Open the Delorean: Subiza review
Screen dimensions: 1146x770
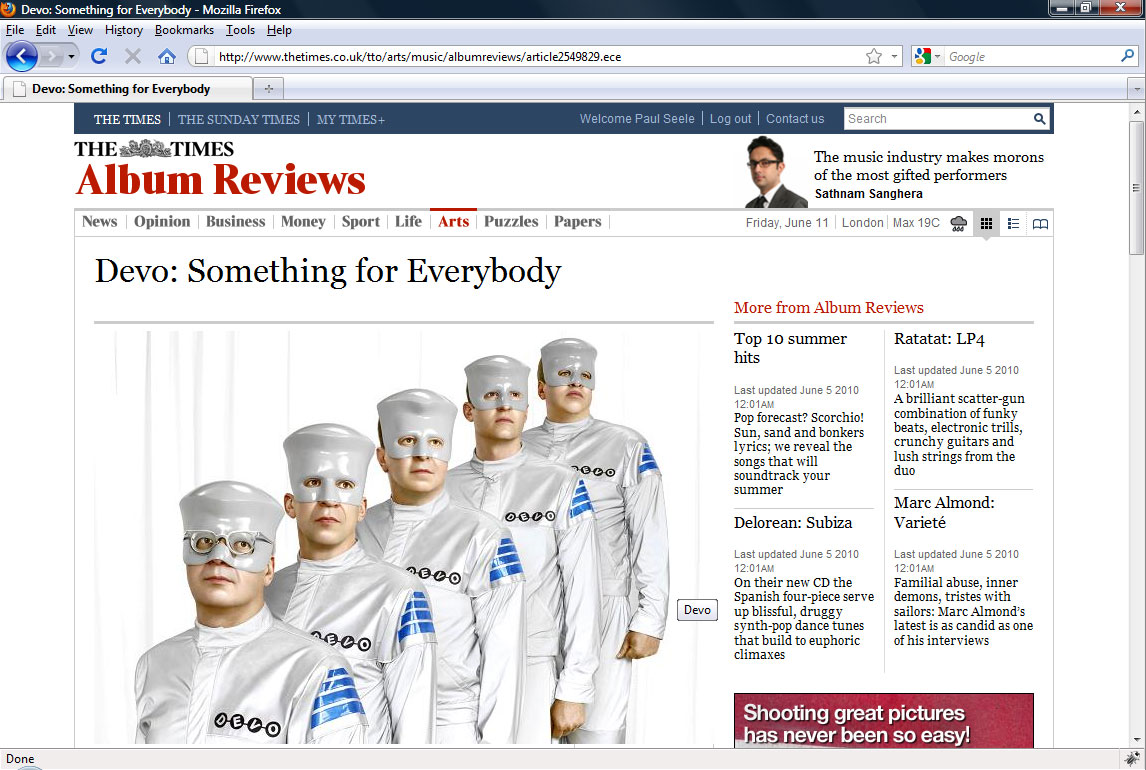(x=793, y=522)
